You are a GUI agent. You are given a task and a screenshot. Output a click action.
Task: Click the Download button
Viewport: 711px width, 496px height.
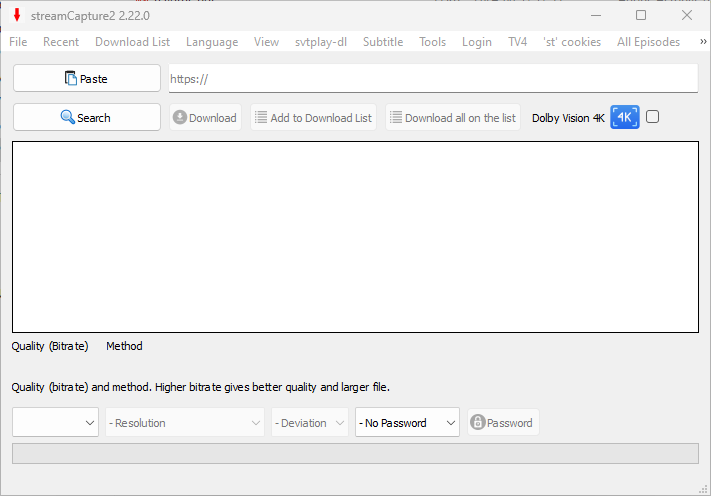pos(205,117)
